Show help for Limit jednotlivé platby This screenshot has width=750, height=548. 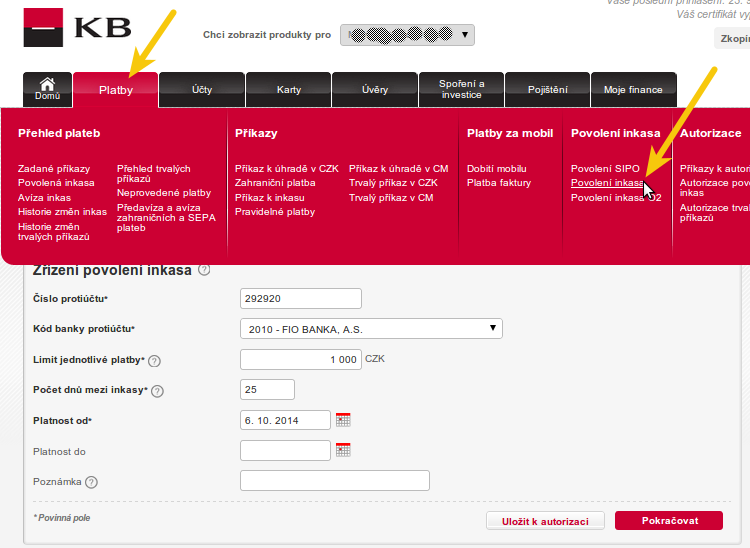click(154, 360)
